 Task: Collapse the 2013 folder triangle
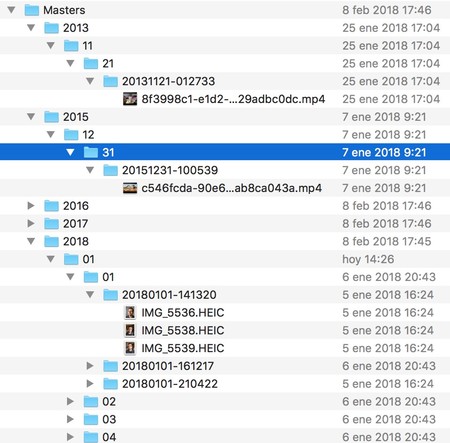(31, 28)
